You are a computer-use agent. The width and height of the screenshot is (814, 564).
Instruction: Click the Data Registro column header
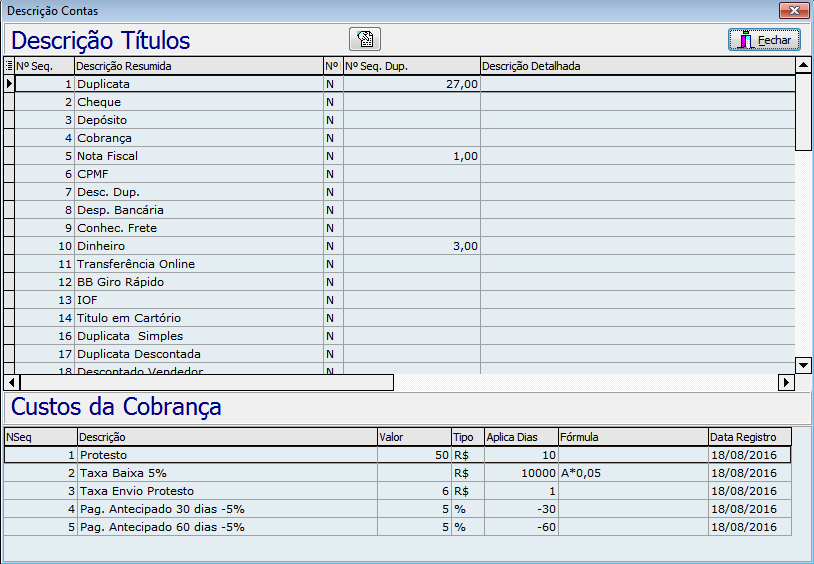point(750,437)
